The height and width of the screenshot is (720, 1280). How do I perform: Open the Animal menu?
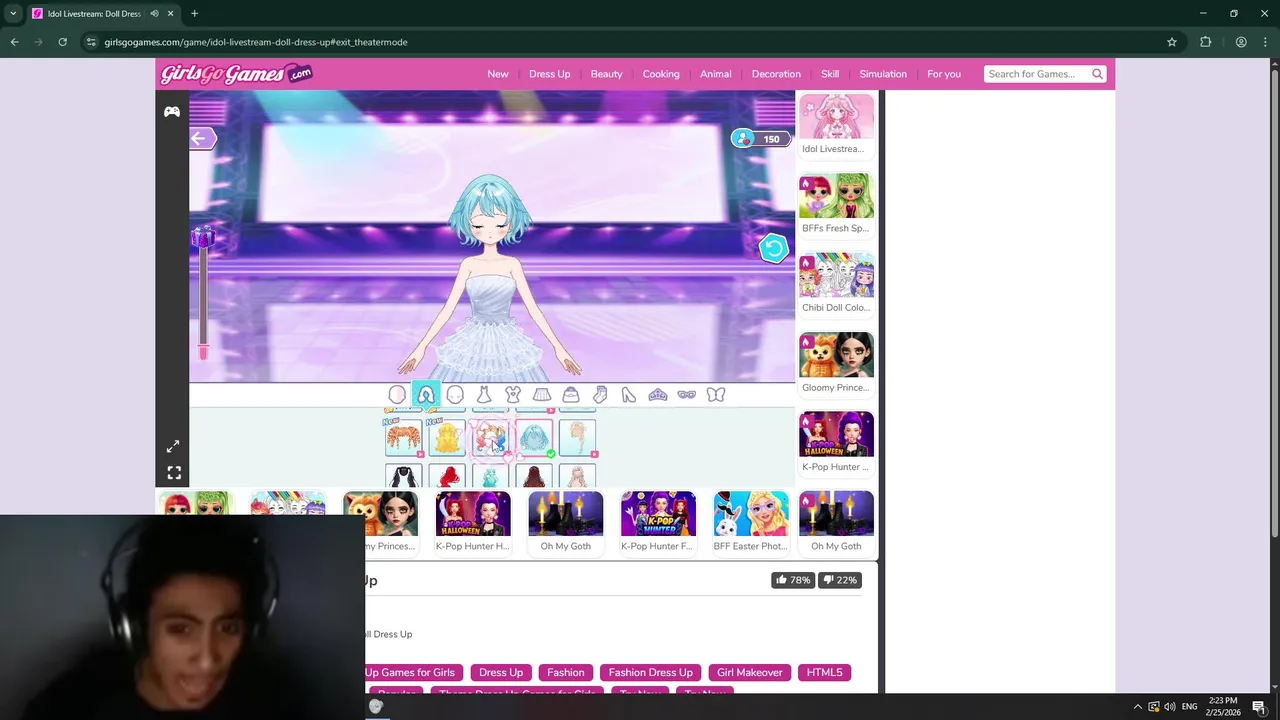pos(716,74)
